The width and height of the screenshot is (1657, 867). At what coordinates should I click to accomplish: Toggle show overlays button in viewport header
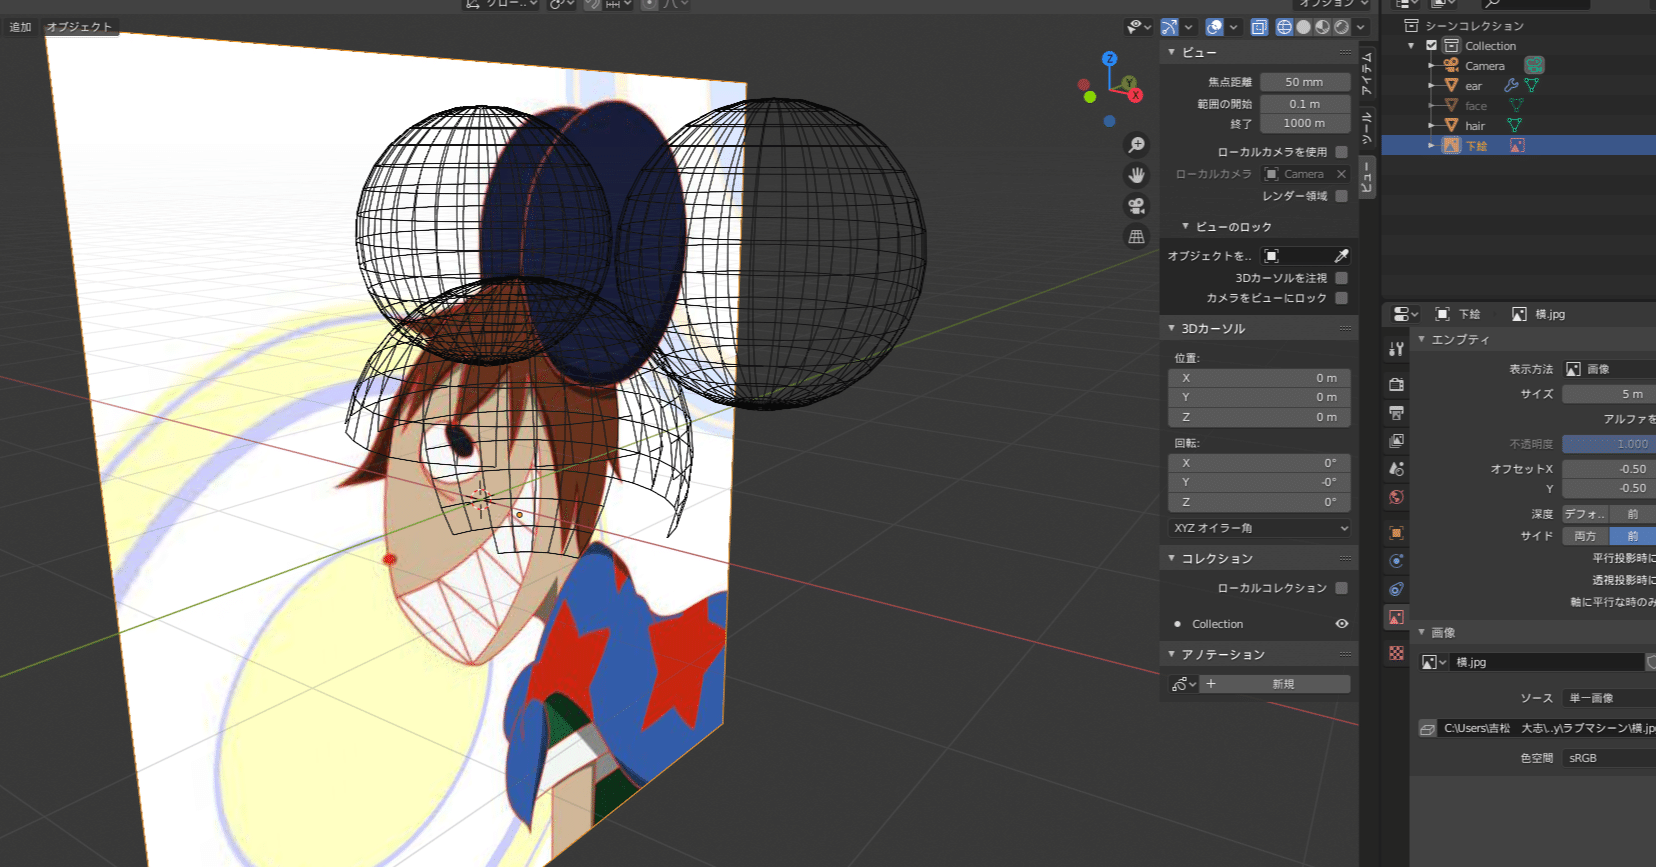[1214, 27]
